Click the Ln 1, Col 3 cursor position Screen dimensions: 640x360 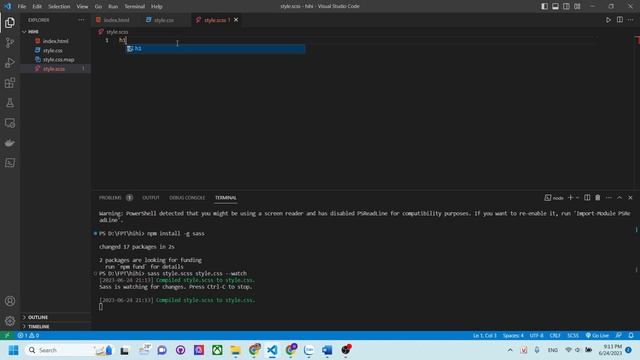coord(484,336)
